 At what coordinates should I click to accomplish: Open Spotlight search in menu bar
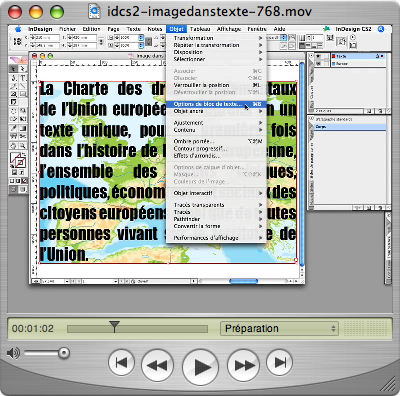point(381,29)
